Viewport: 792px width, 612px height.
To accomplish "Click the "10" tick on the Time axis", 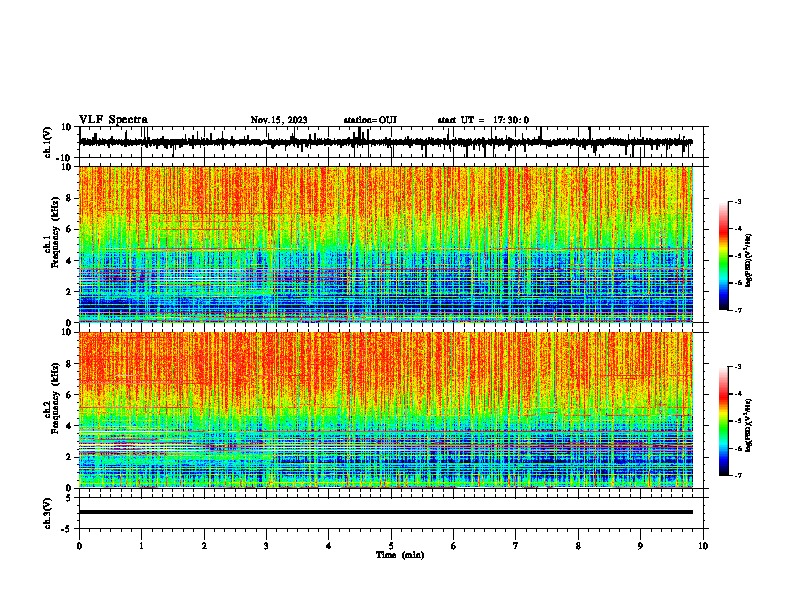I will (703, 546).
